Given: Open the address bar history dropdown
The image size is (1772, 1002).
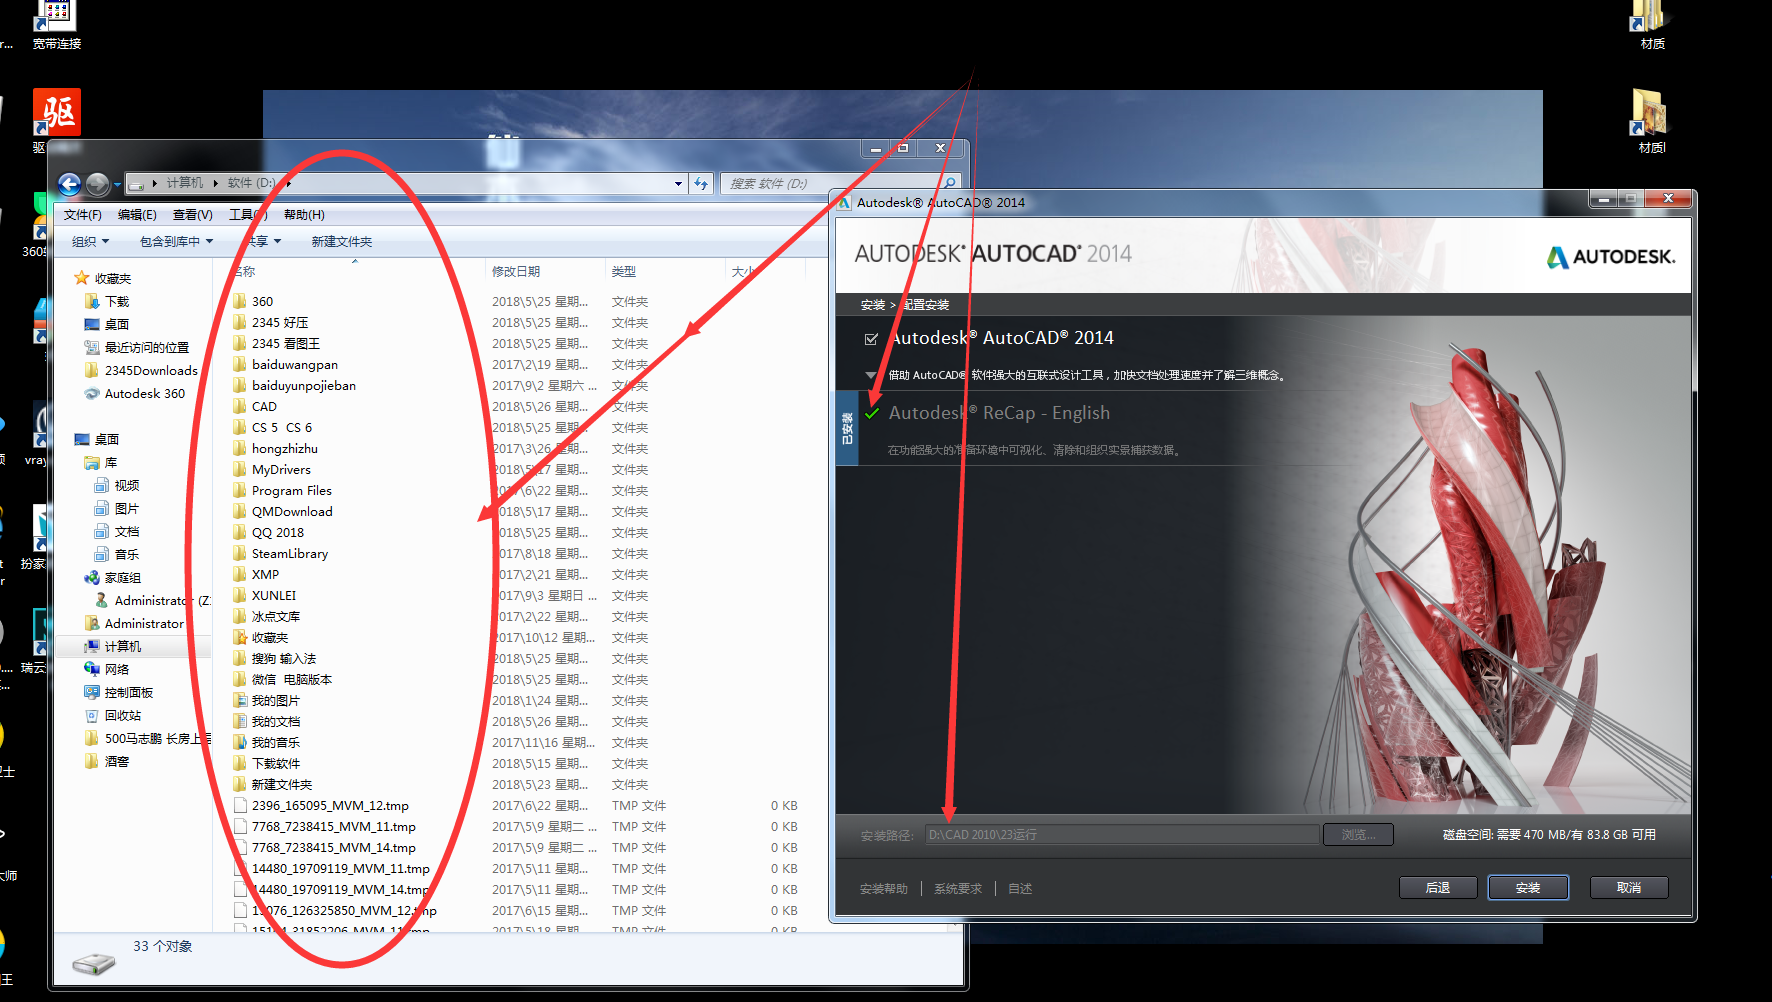Looking at the screenshot, I should pyautogui.click(x=678, y=183).
